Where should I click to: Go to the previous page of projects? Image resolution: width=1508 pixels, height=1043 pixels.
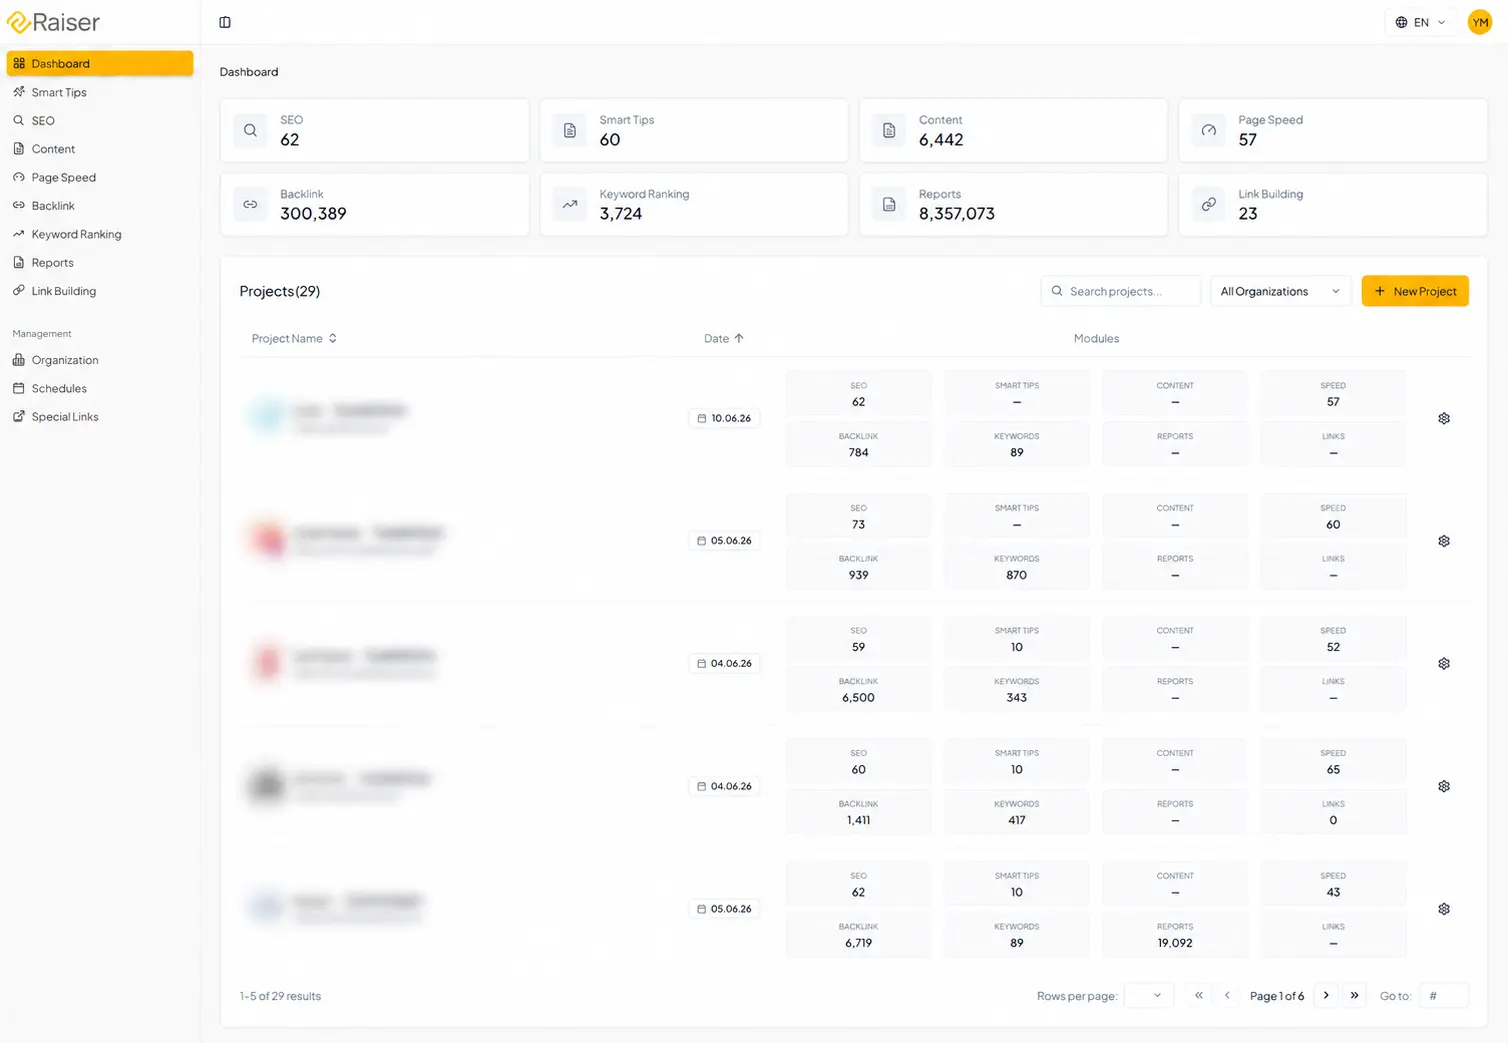tap(1227, 995)
